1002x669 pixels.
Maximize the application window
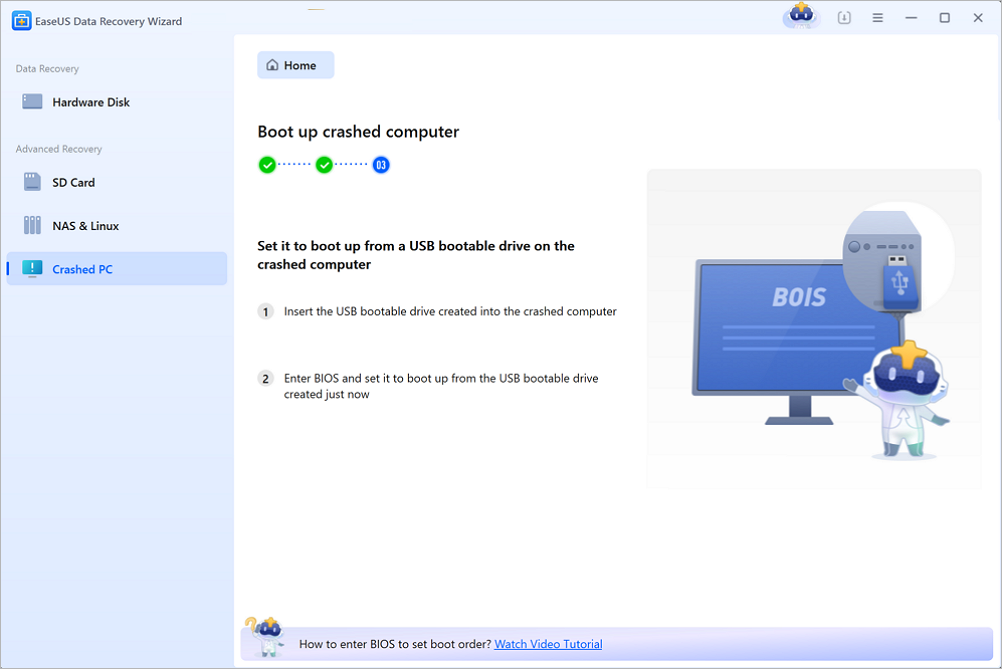[x=944, y=18]
